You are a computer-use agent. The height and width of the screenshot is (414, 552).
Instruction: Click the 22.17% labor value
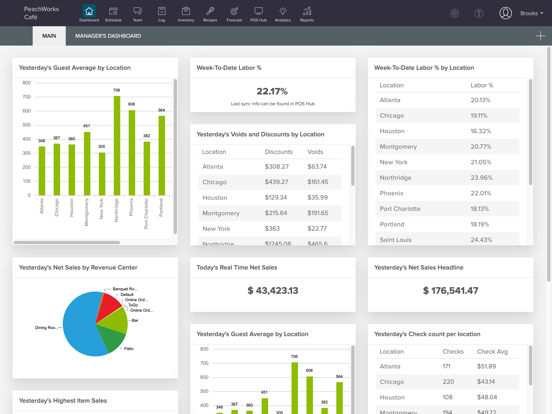(272, 92)
